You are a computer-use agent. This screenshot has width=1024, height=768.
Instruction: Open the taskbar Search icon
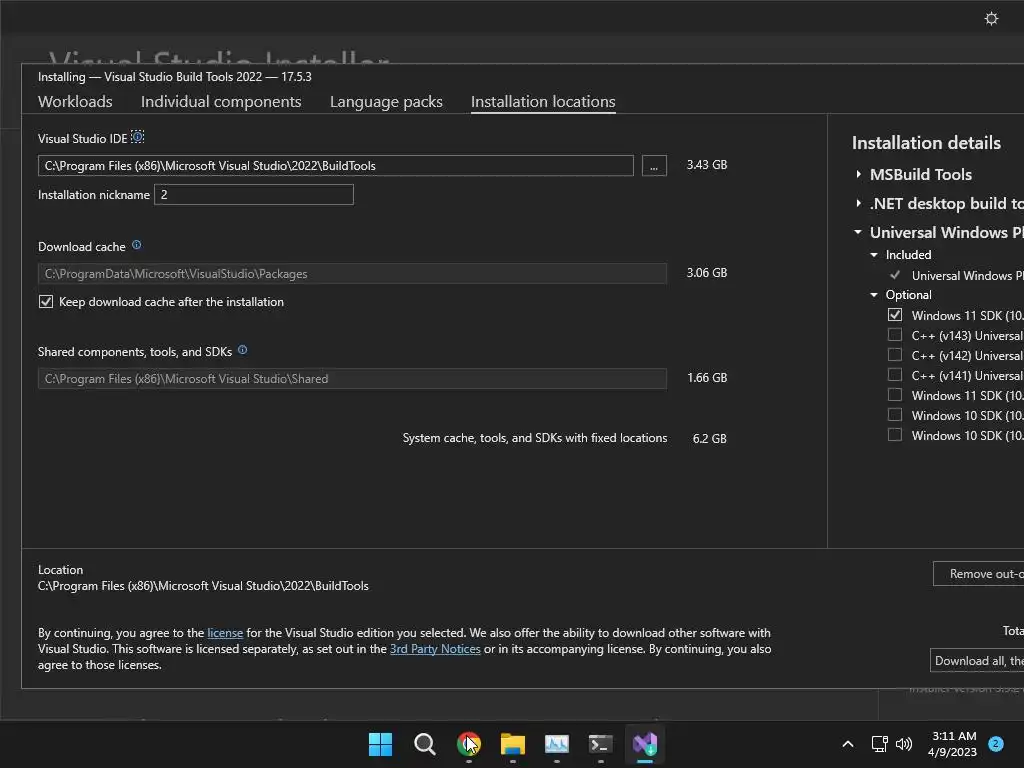(424, 744)
